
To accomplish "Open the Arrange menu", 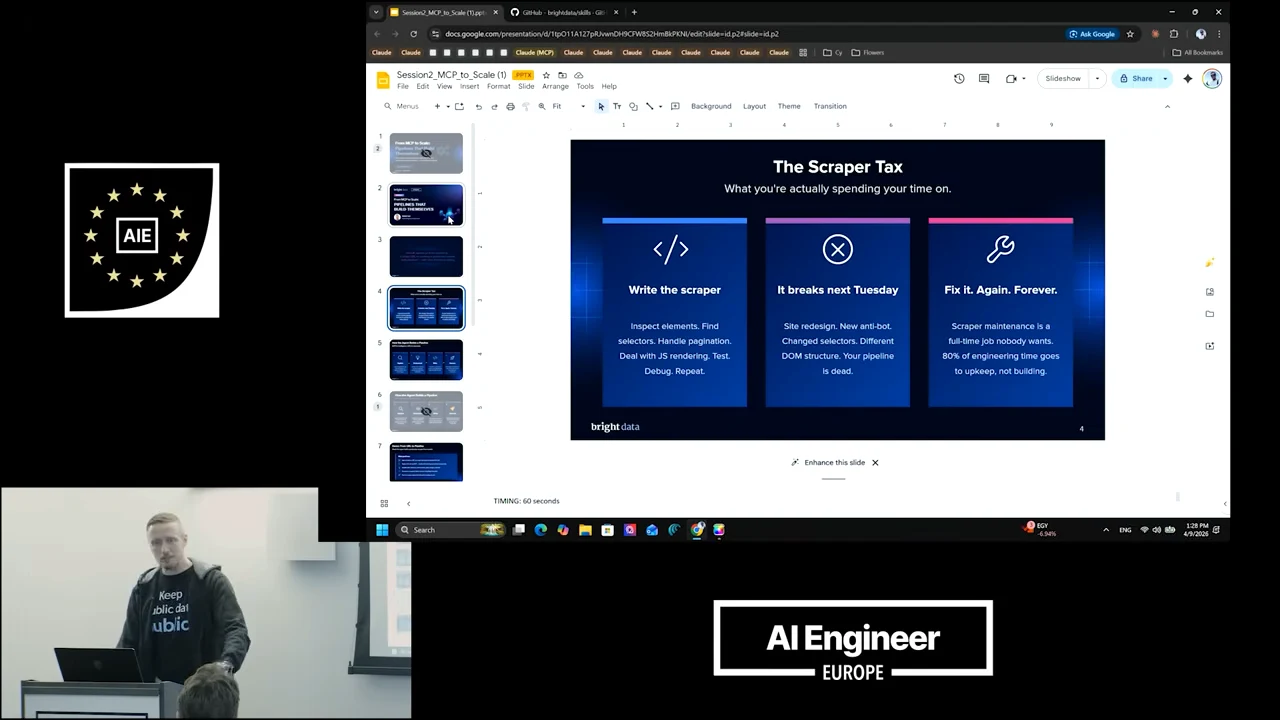I will point(555,86).
